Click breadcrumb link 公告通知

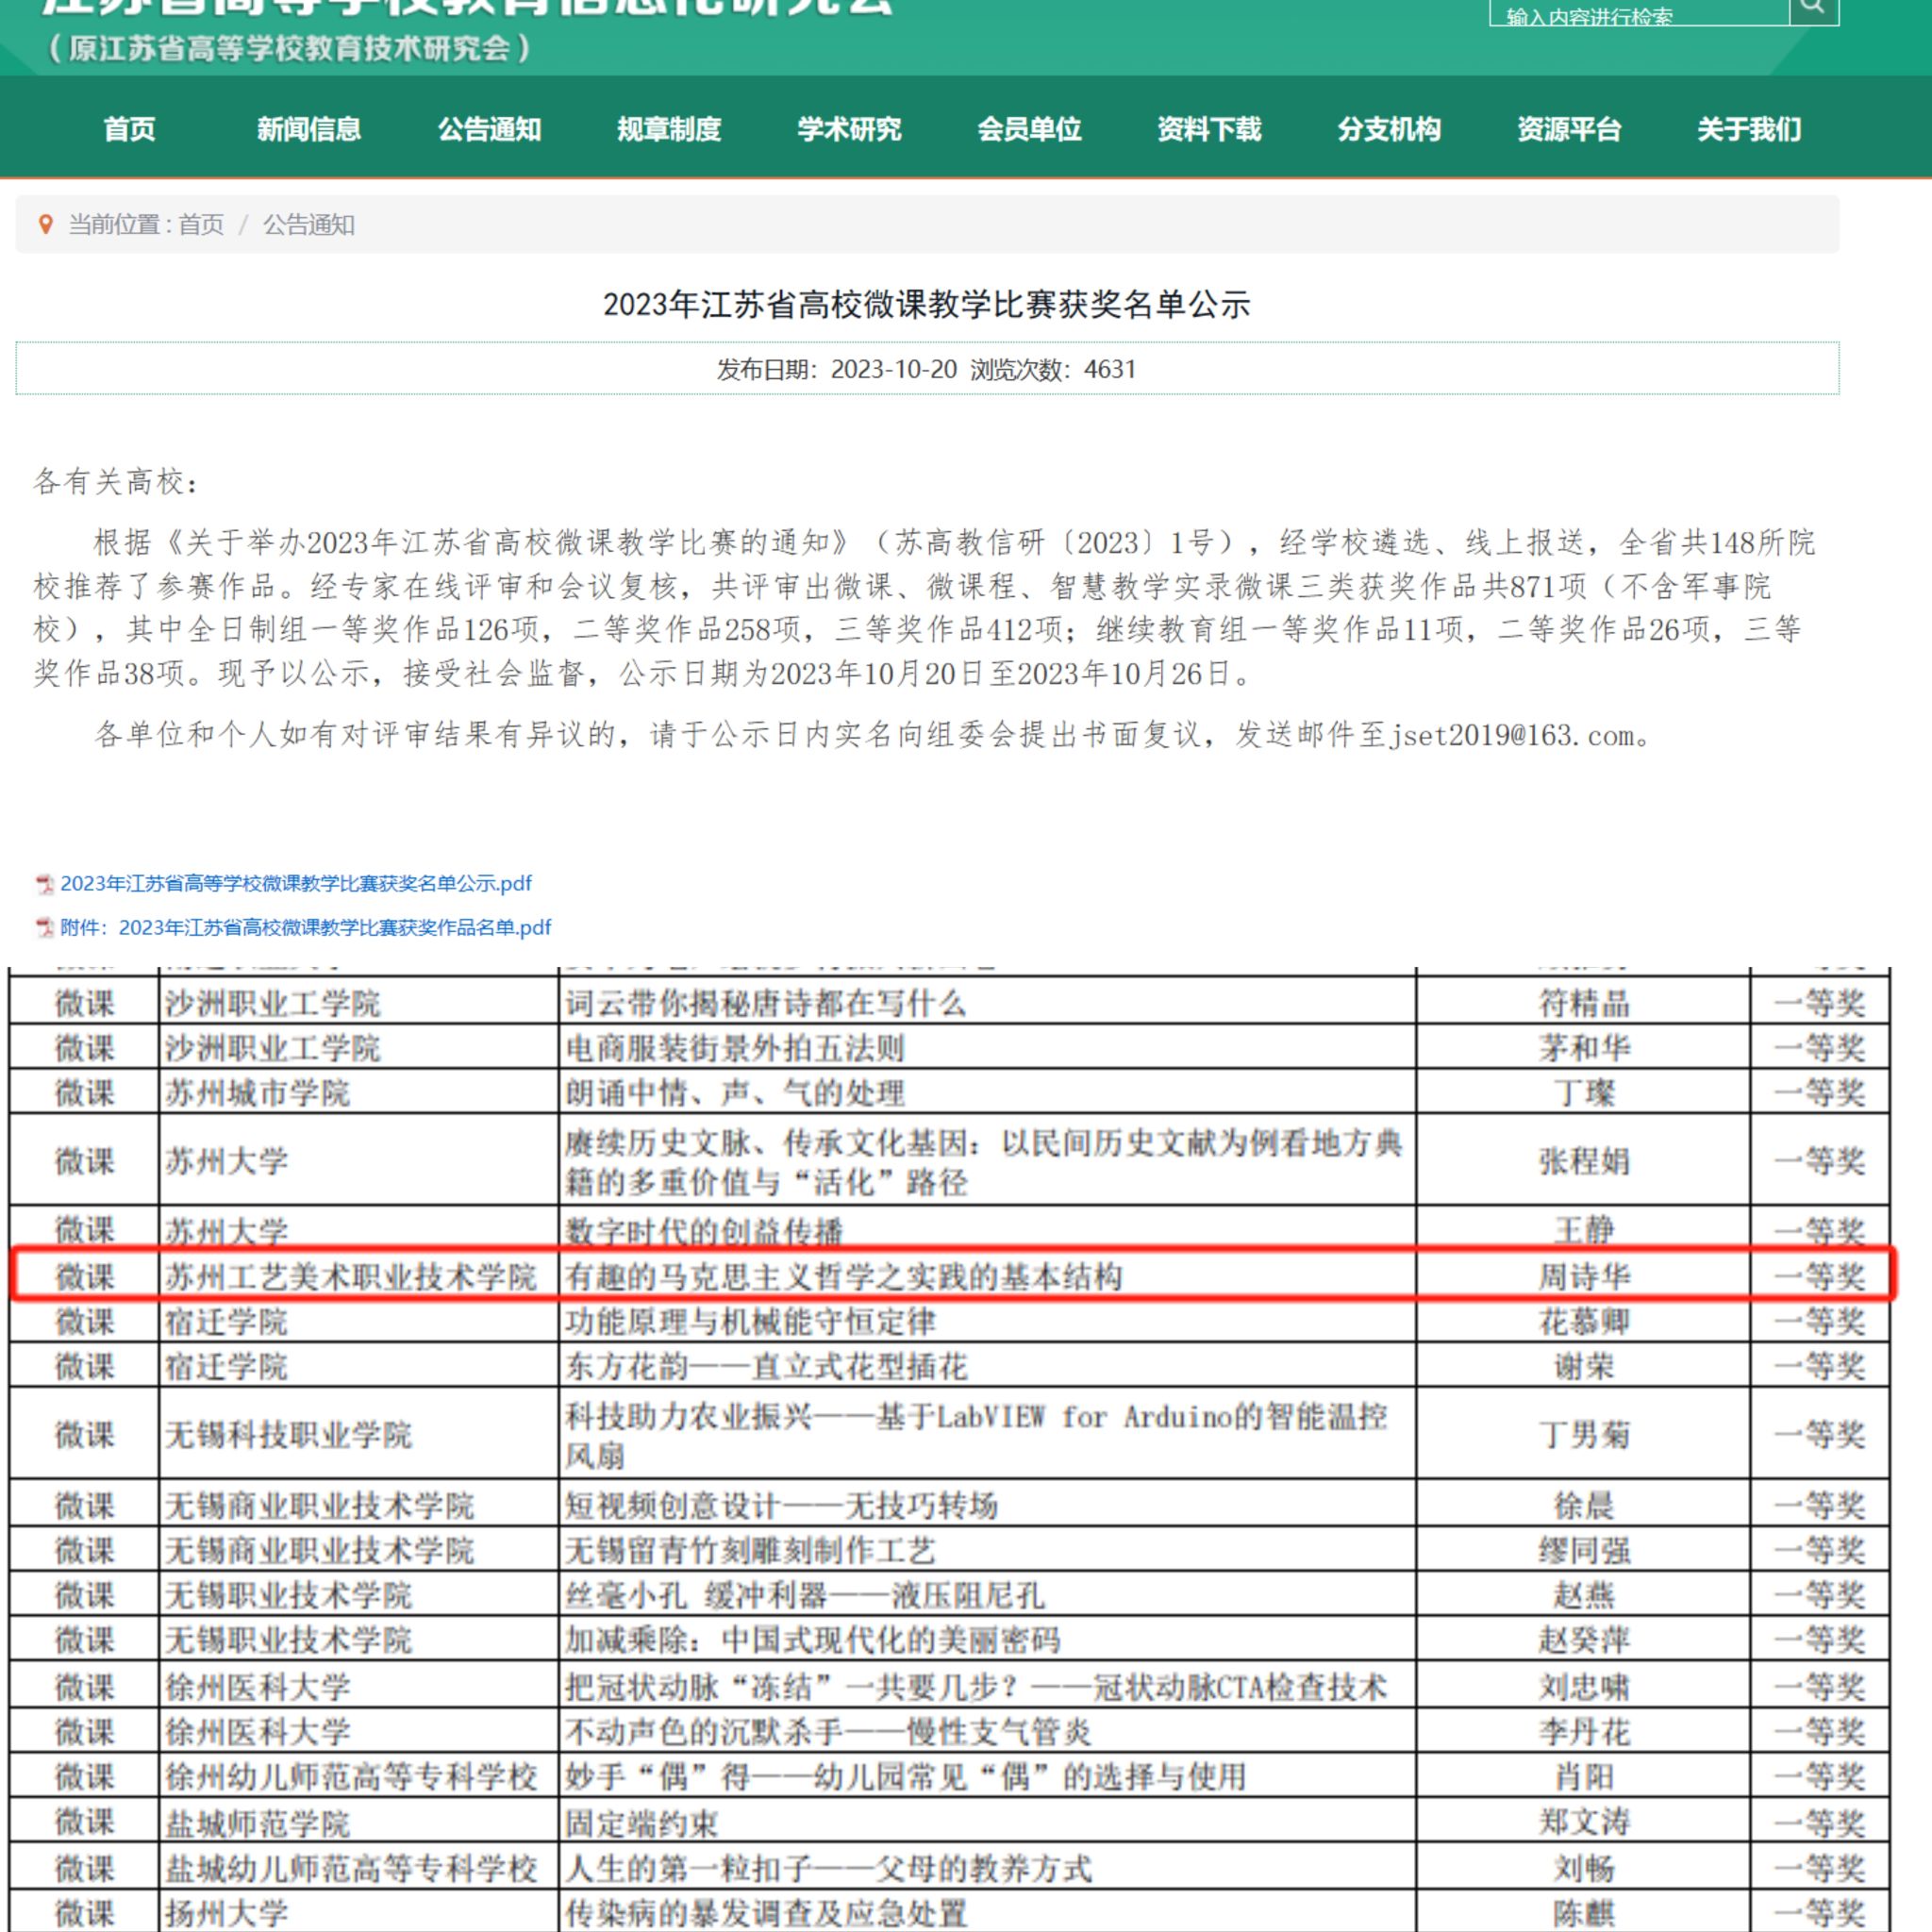point(309,225)
